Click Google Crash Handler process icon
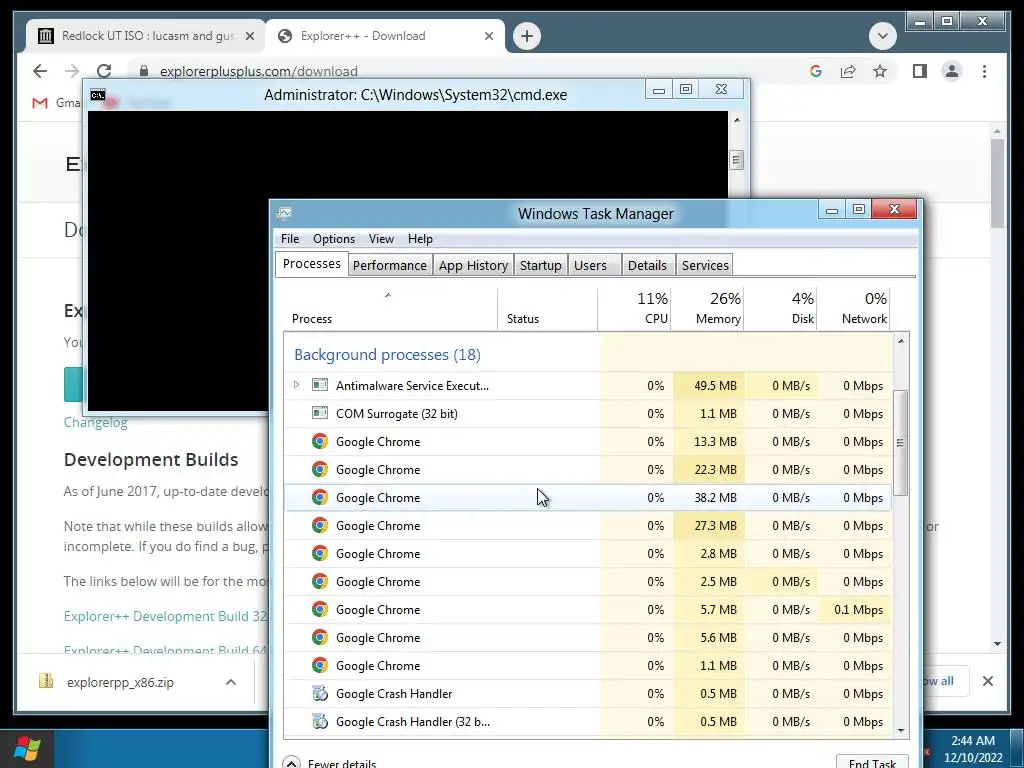This screenshot has width=1024, height=768. point(319,694)
